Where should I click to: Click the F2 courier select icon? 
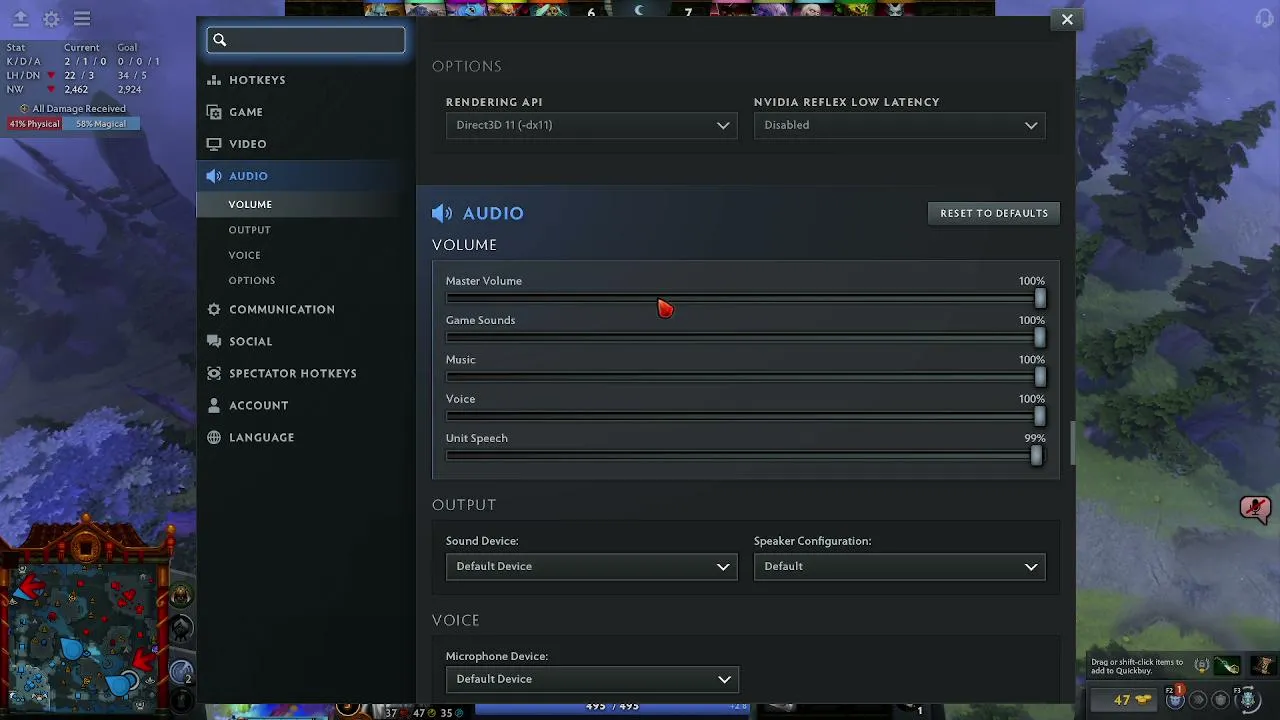(x=1176, y=699)
